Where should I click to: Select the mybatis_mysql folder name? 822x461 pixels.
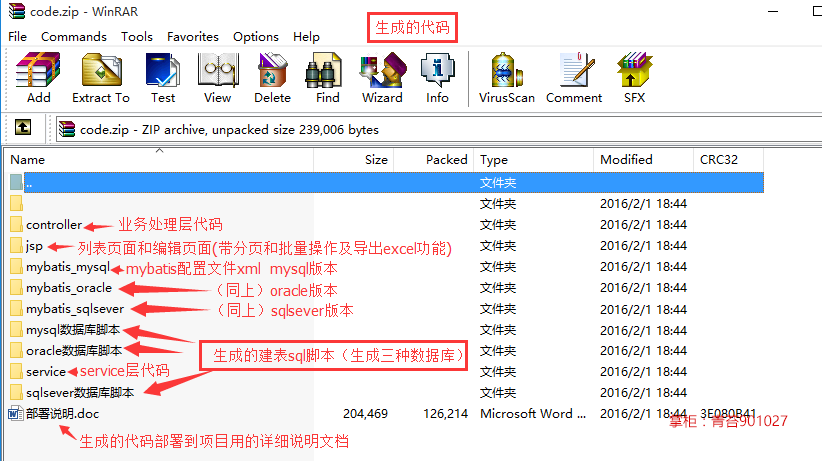pyautogui.click(x=68, y=267)
